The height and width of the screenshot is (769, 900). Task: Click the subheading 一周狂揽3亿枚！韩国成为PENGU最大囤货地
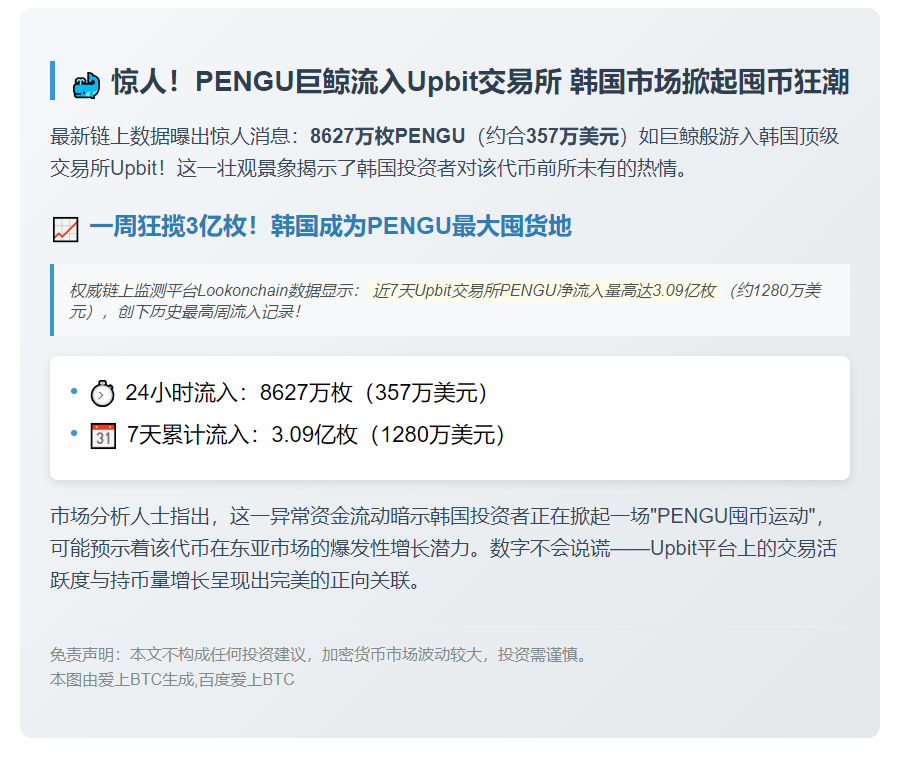(x=330, y=226)
